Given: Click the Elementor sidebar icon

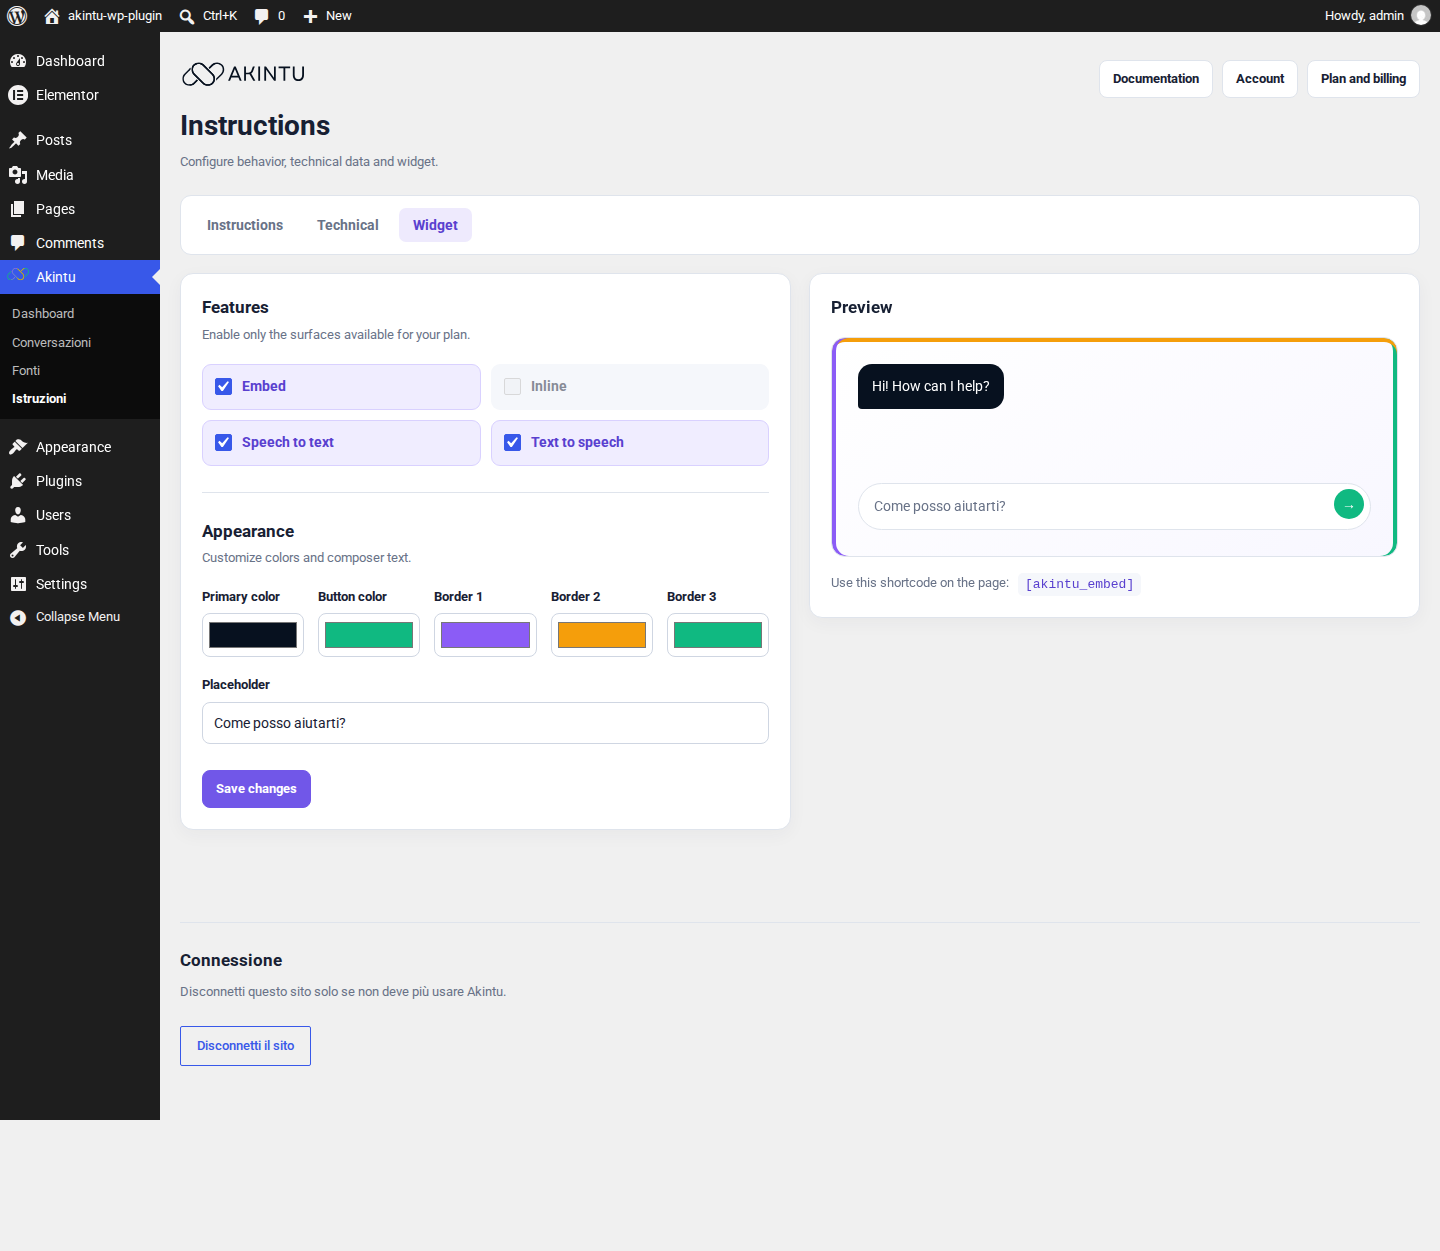Looking at the screenshot, I should tap(18, 95).
